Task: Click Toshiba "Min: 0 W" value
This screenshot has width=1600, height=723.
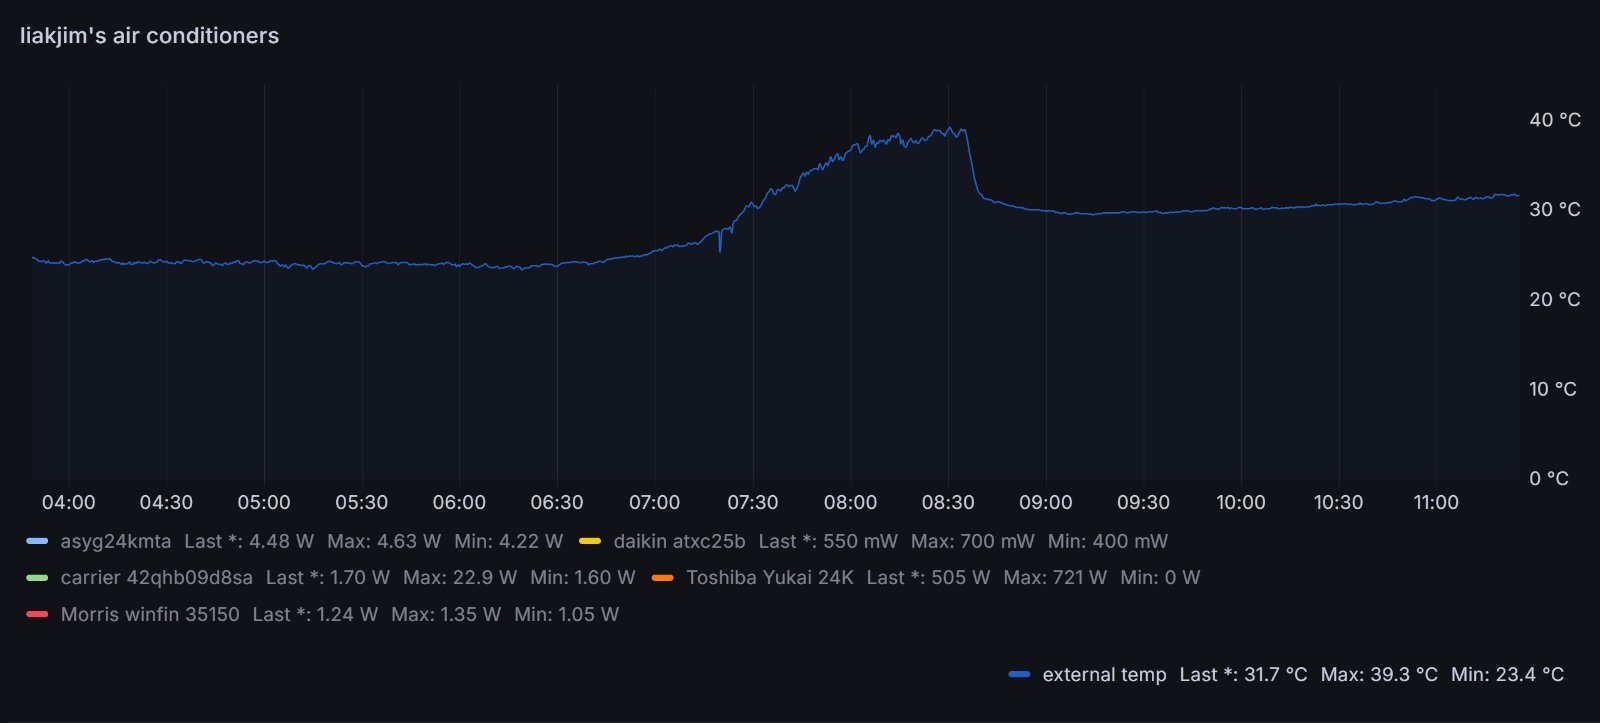Action: pyautogui.click(x=1160, y=577)
